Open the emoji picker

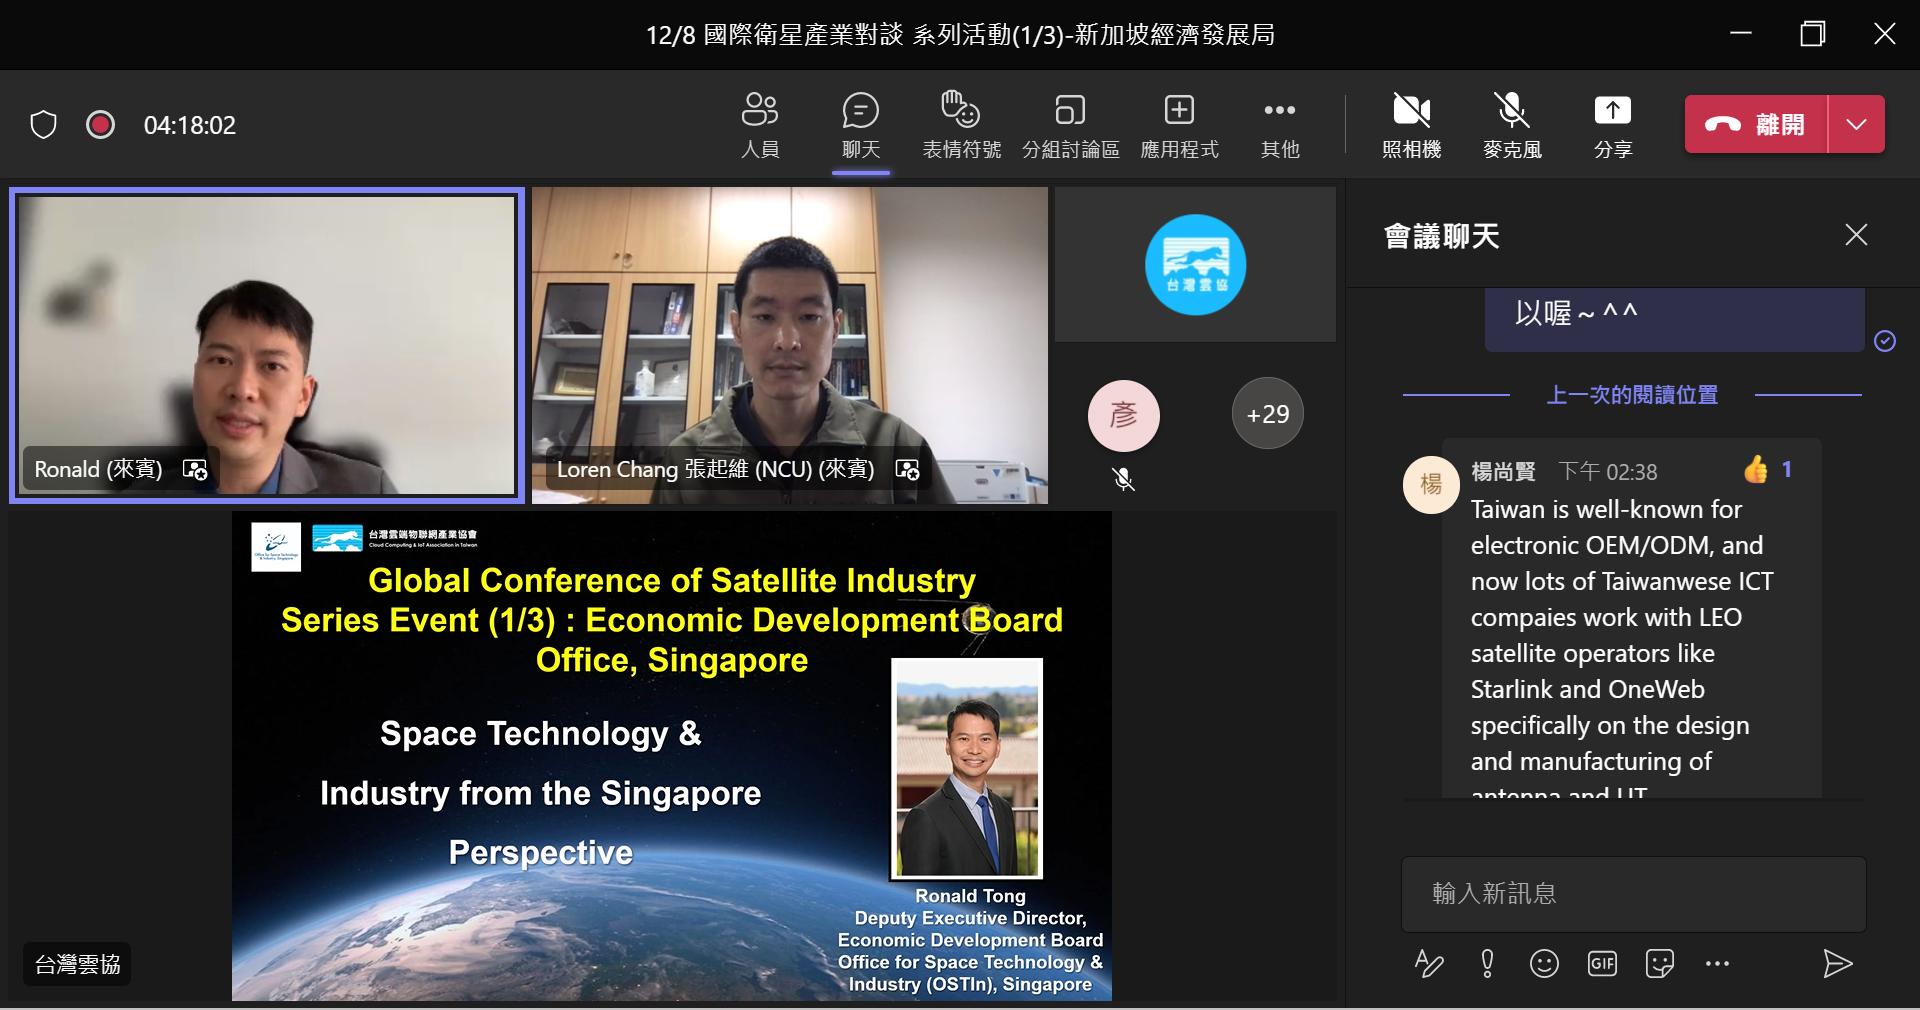tap(1544, 964)
